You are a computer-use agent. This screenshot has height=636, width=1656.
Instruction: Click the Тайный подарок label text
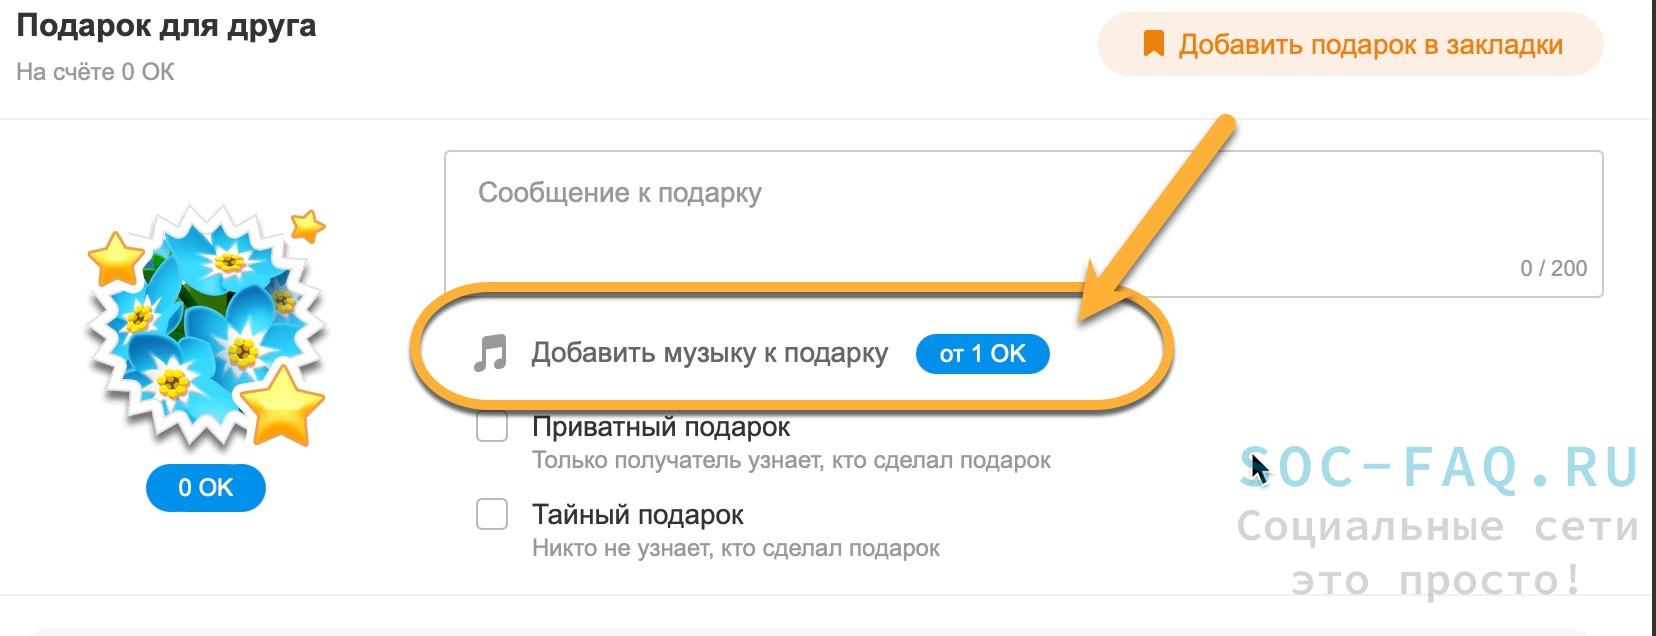638,515
